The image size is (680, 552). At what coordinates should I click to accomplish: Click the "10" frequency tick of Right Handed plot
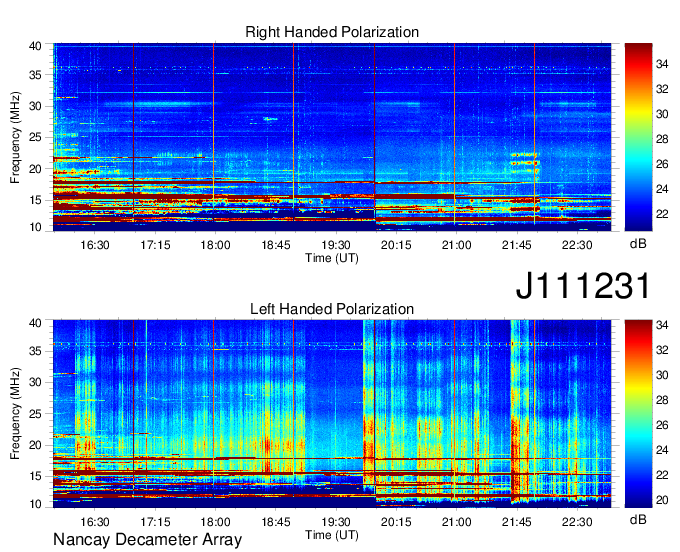pos(35,227)
